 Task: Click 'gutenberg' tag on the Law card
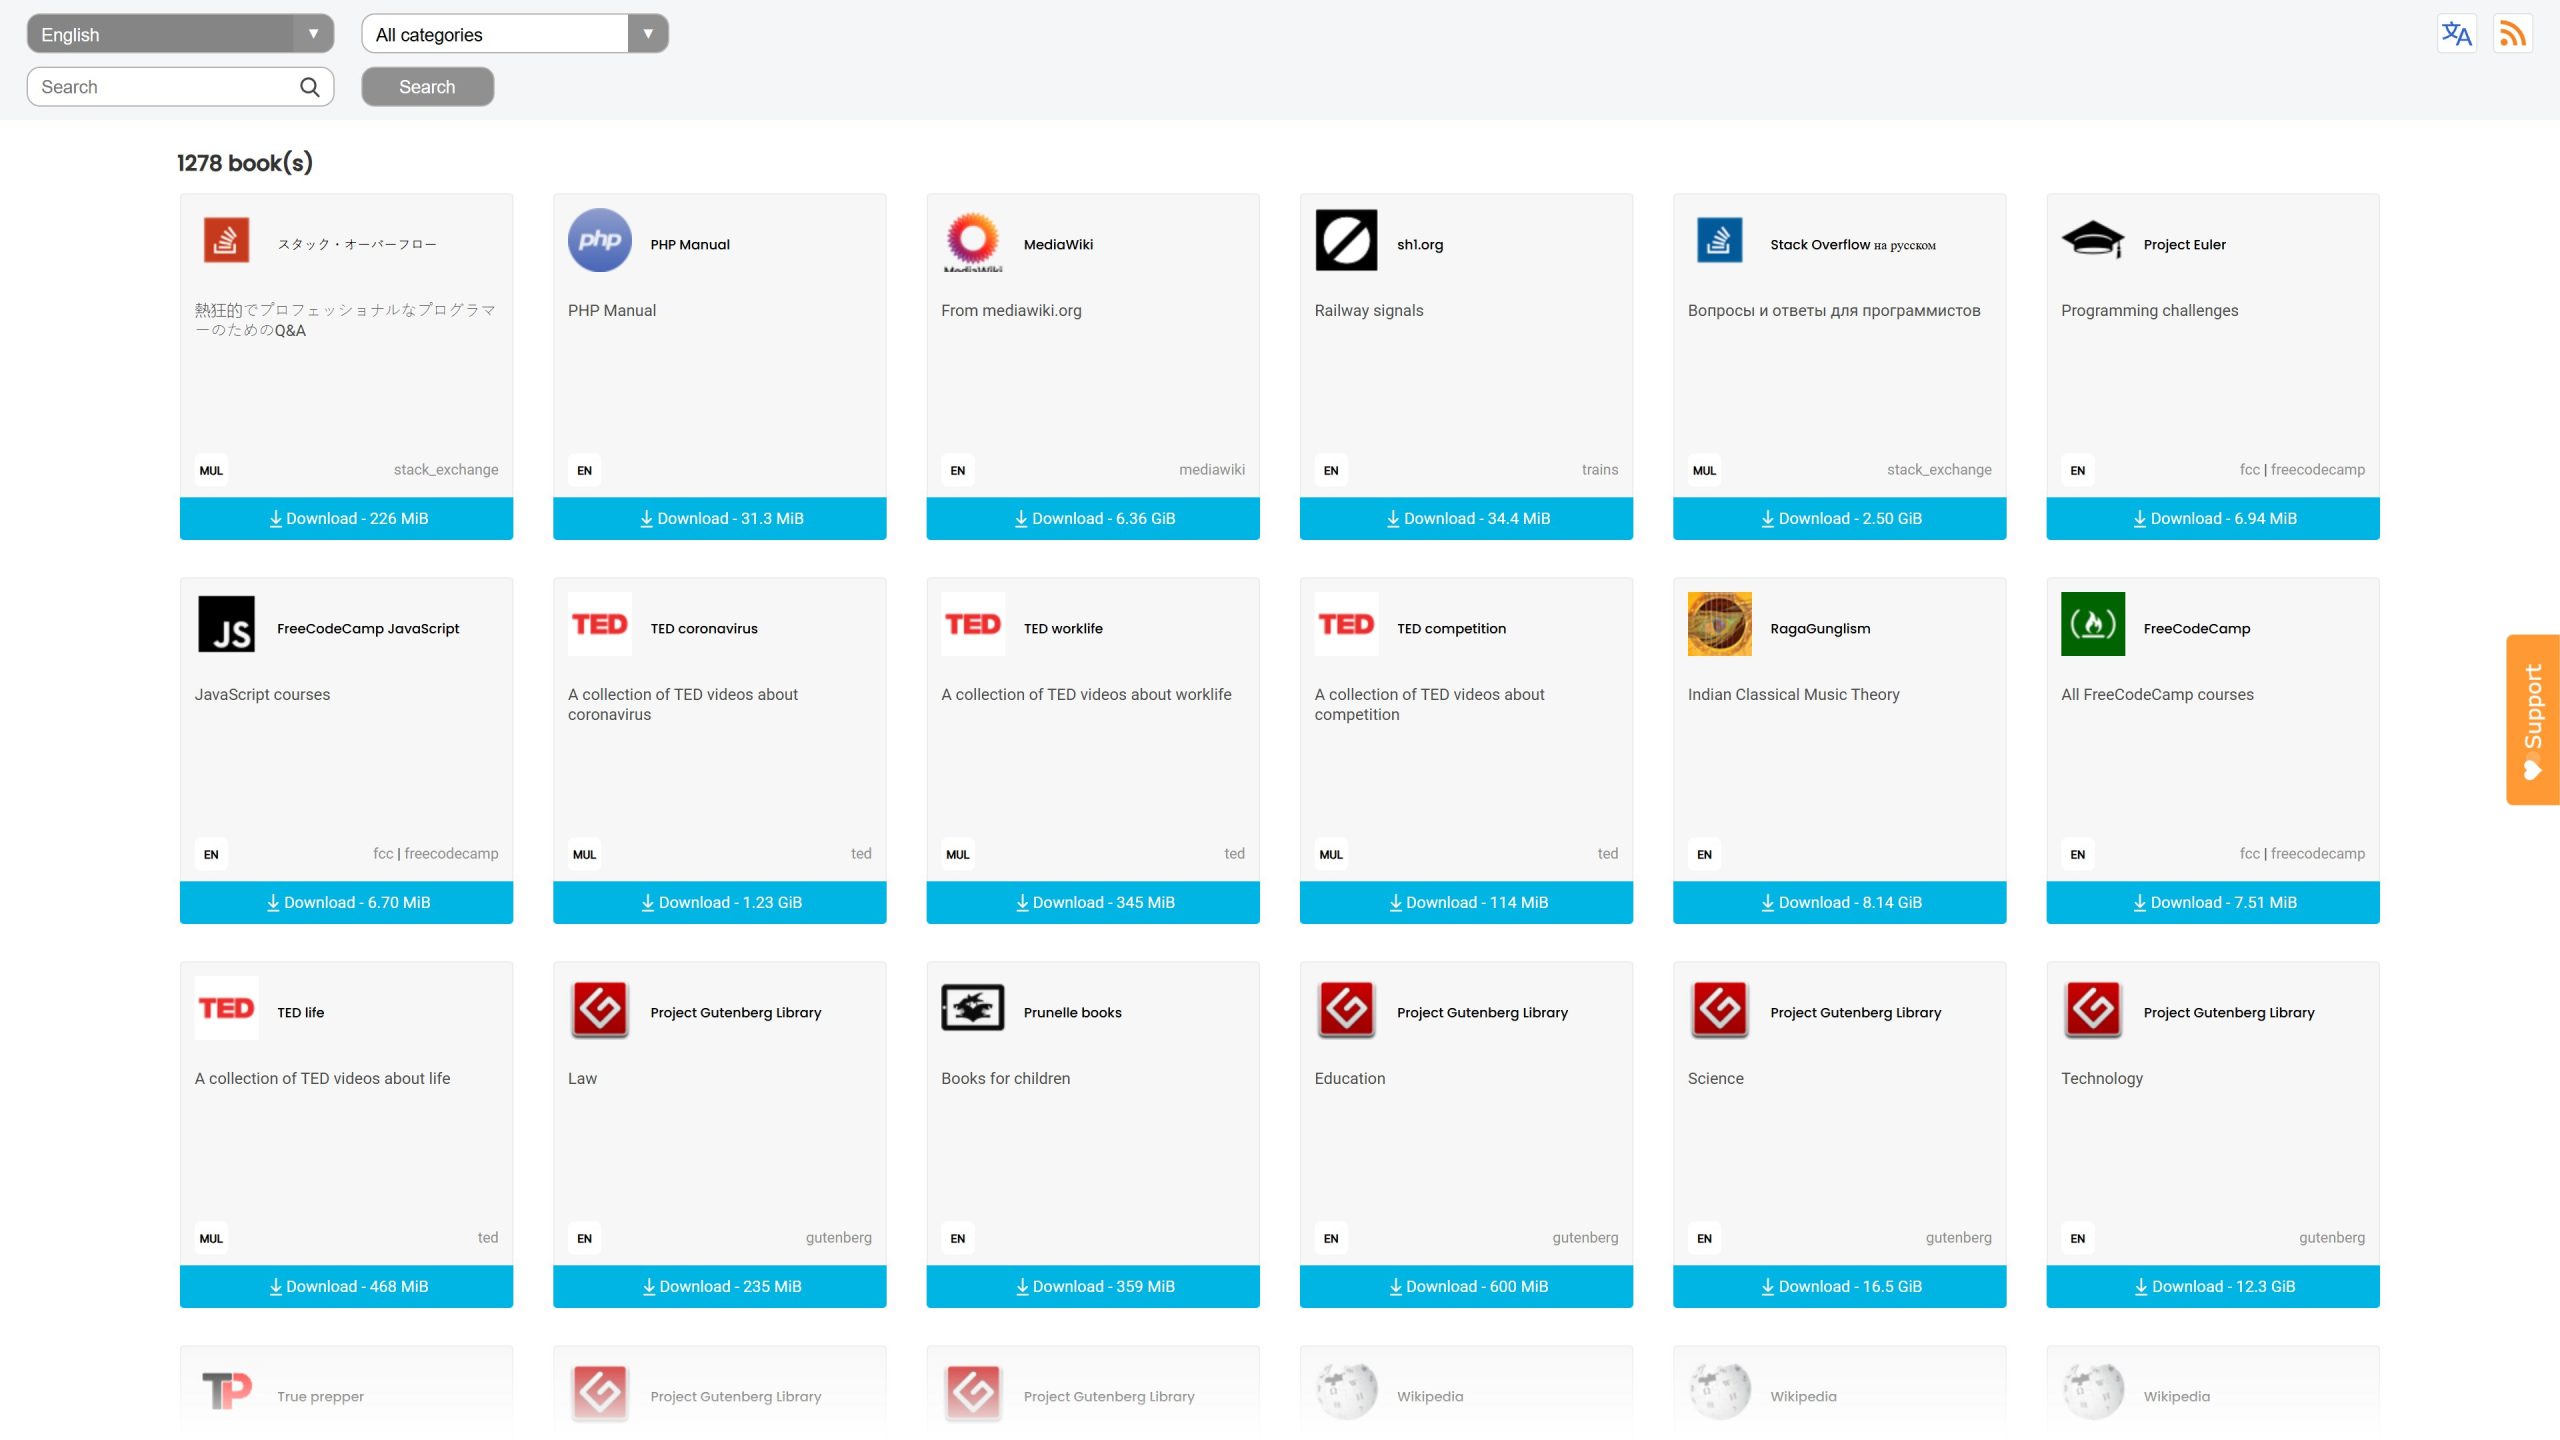(839, 1238)
